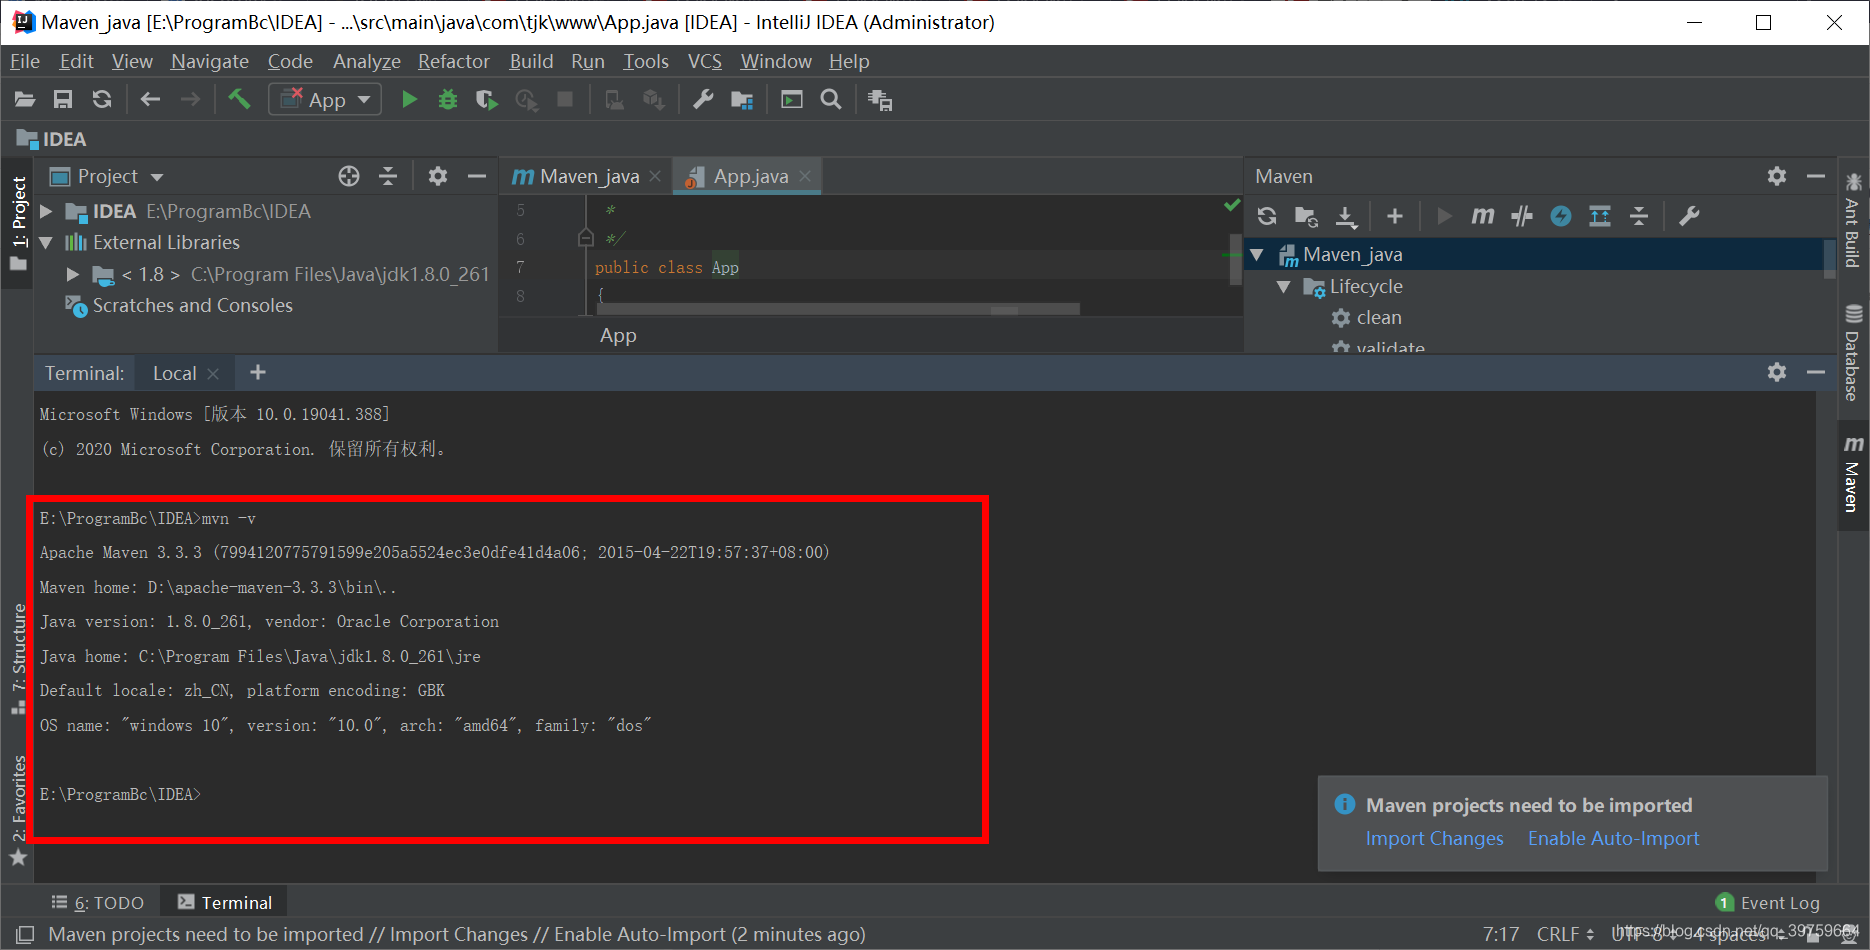Toggle the Ant Build side panel

pos(1853,221)
